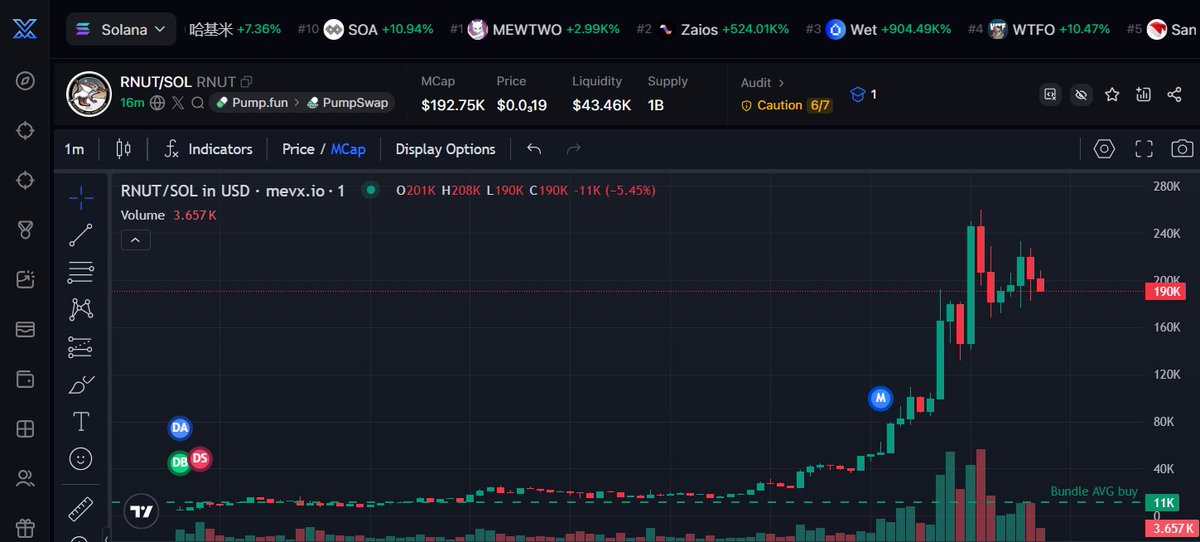Add chart to multi-chart with the plus-chart icon
This screenshot has height=542, width=1200.
point(1143,94)
